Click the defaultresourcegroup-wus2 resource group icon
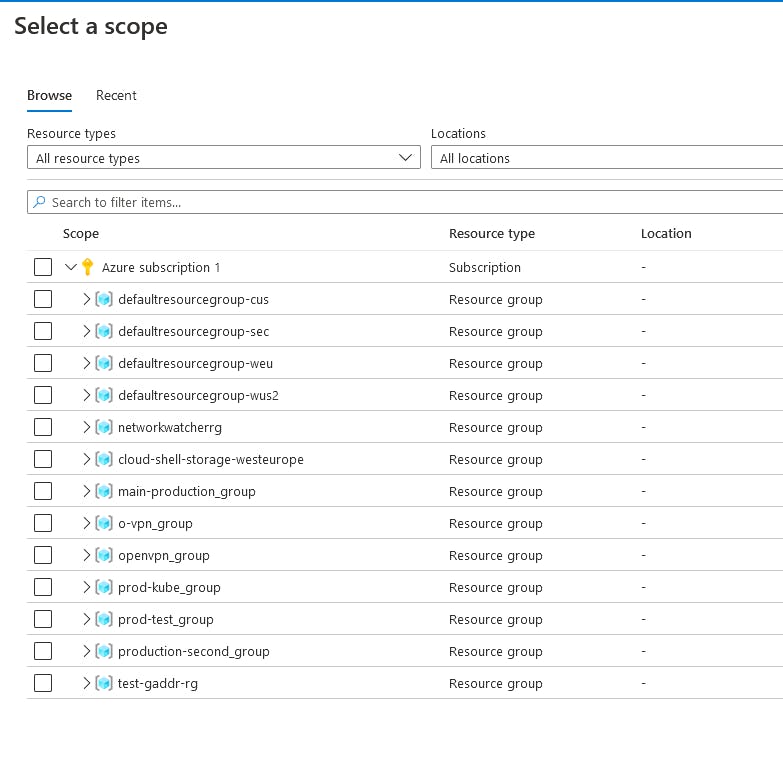Viewport: 783px width, 780px height. 104,395
